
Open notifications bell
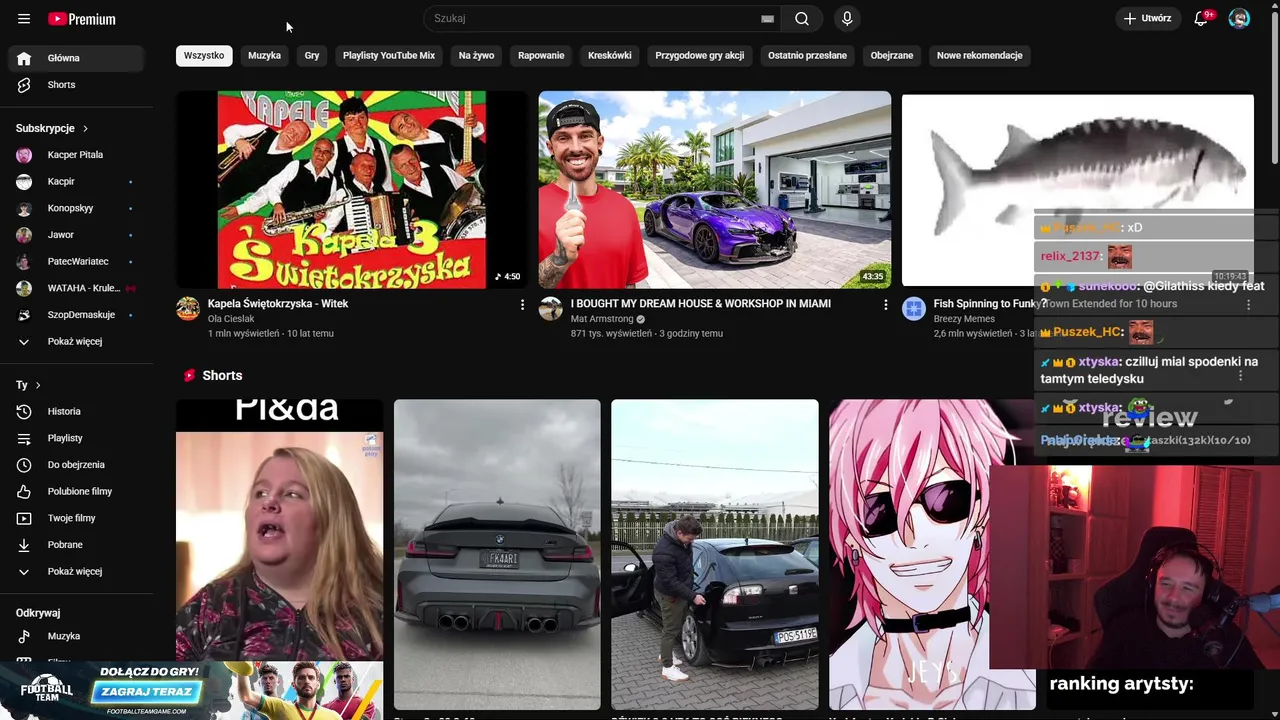(x=1202, y=18)
